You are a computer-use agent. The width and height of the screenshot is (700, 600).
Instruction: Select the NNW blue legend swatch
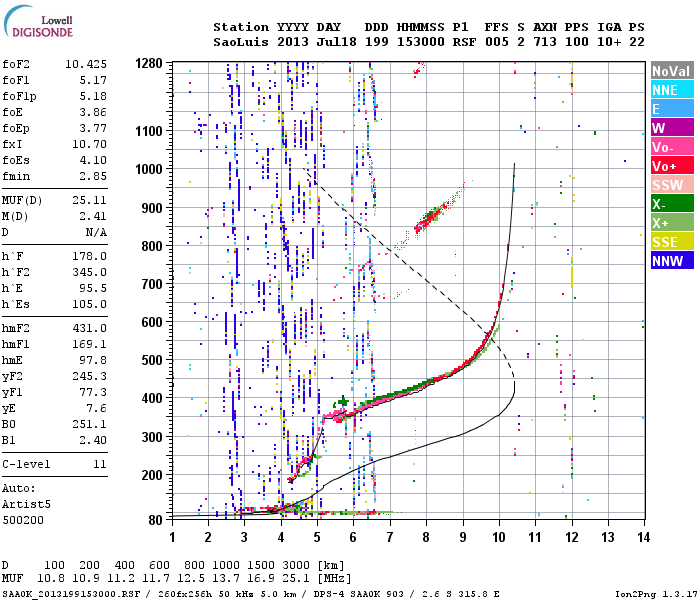point(672,260)
